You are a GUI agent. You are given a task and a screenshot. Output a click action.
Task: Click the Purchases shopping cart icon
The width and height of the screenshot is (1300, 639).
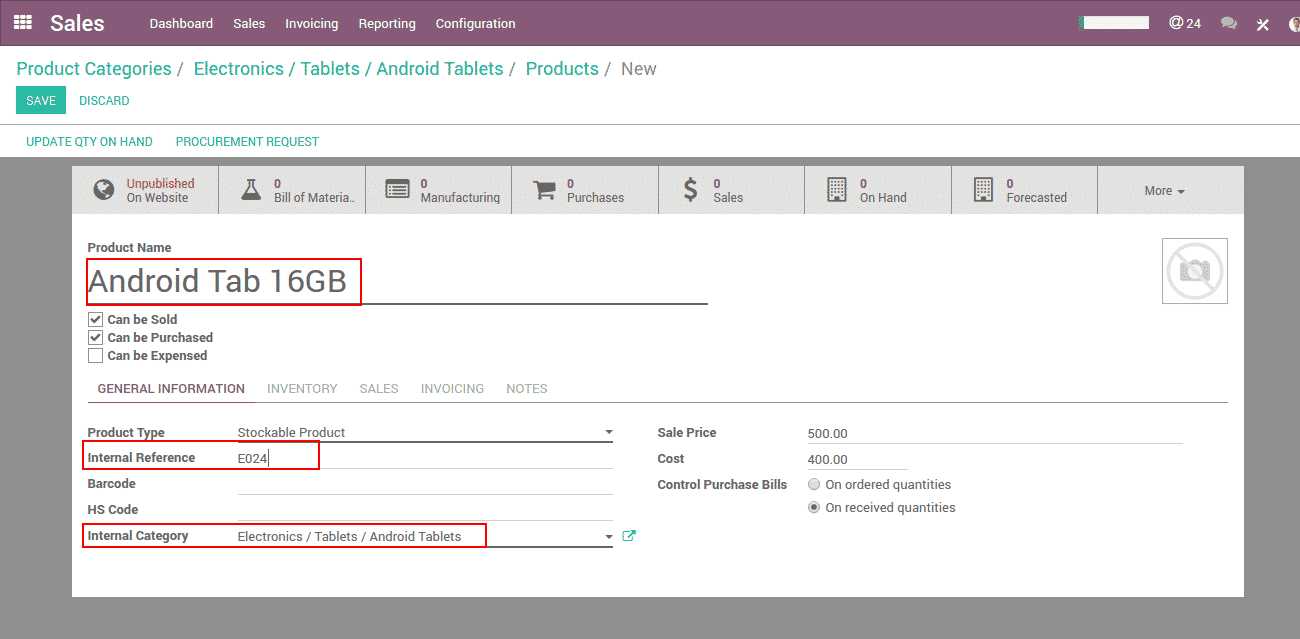point(544,190)
